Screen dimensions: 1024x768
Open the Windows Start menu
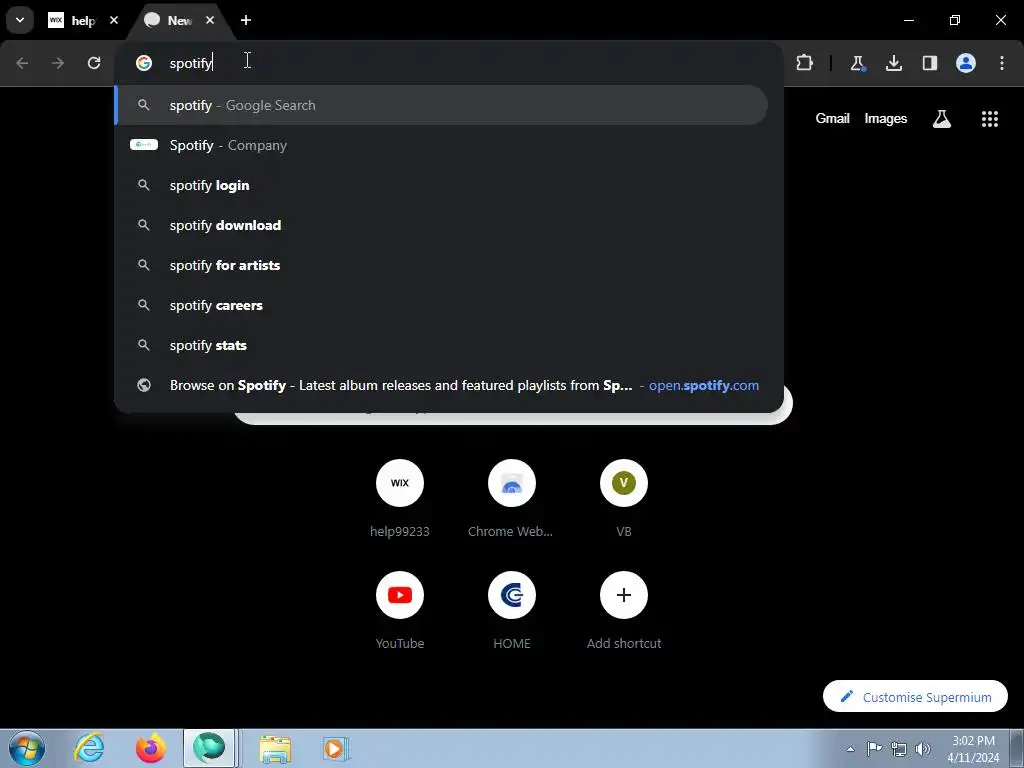point(27,748)
